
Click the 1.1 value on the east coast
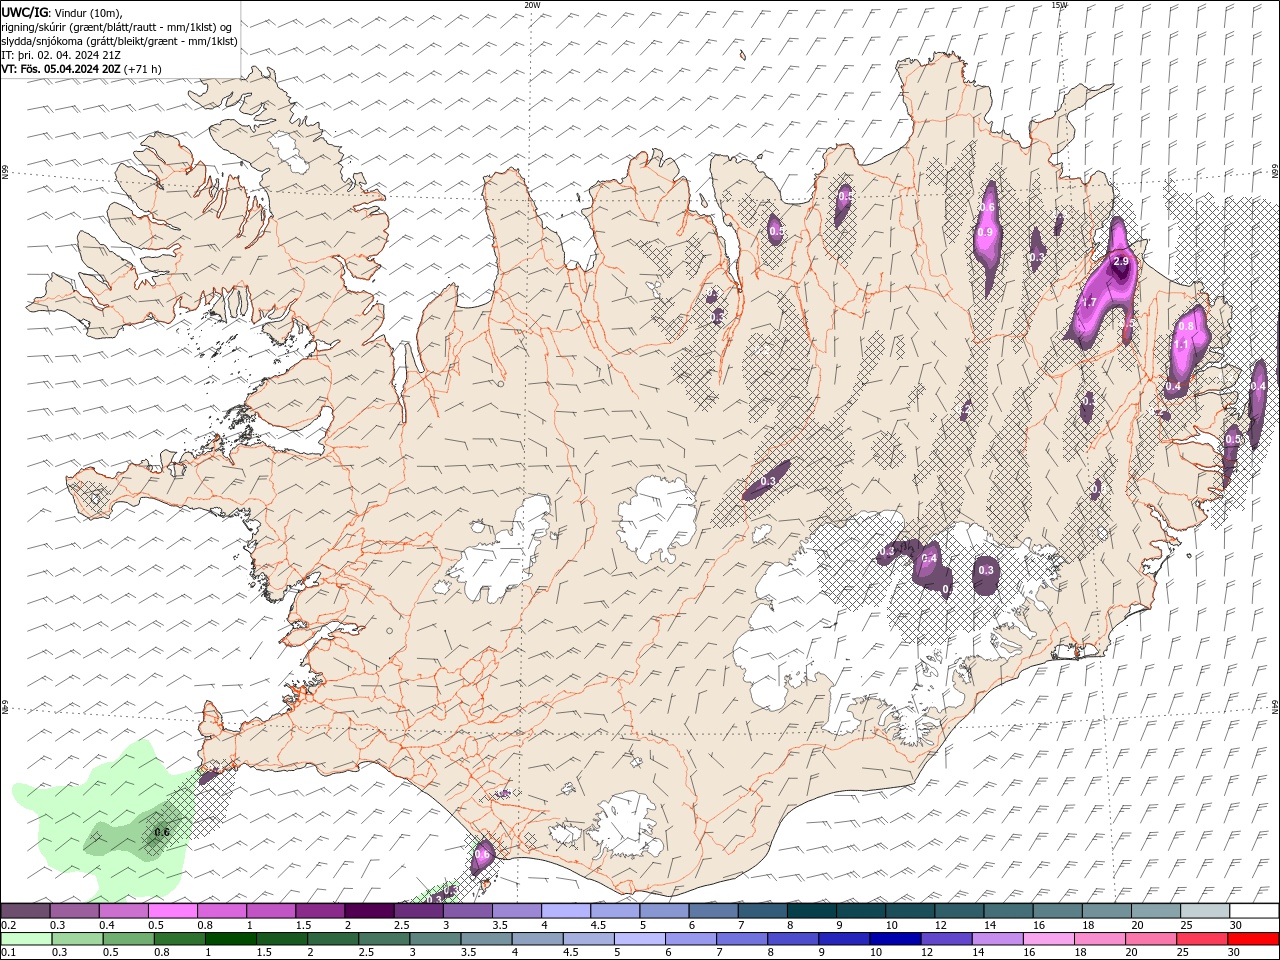tap(1181, 345)
